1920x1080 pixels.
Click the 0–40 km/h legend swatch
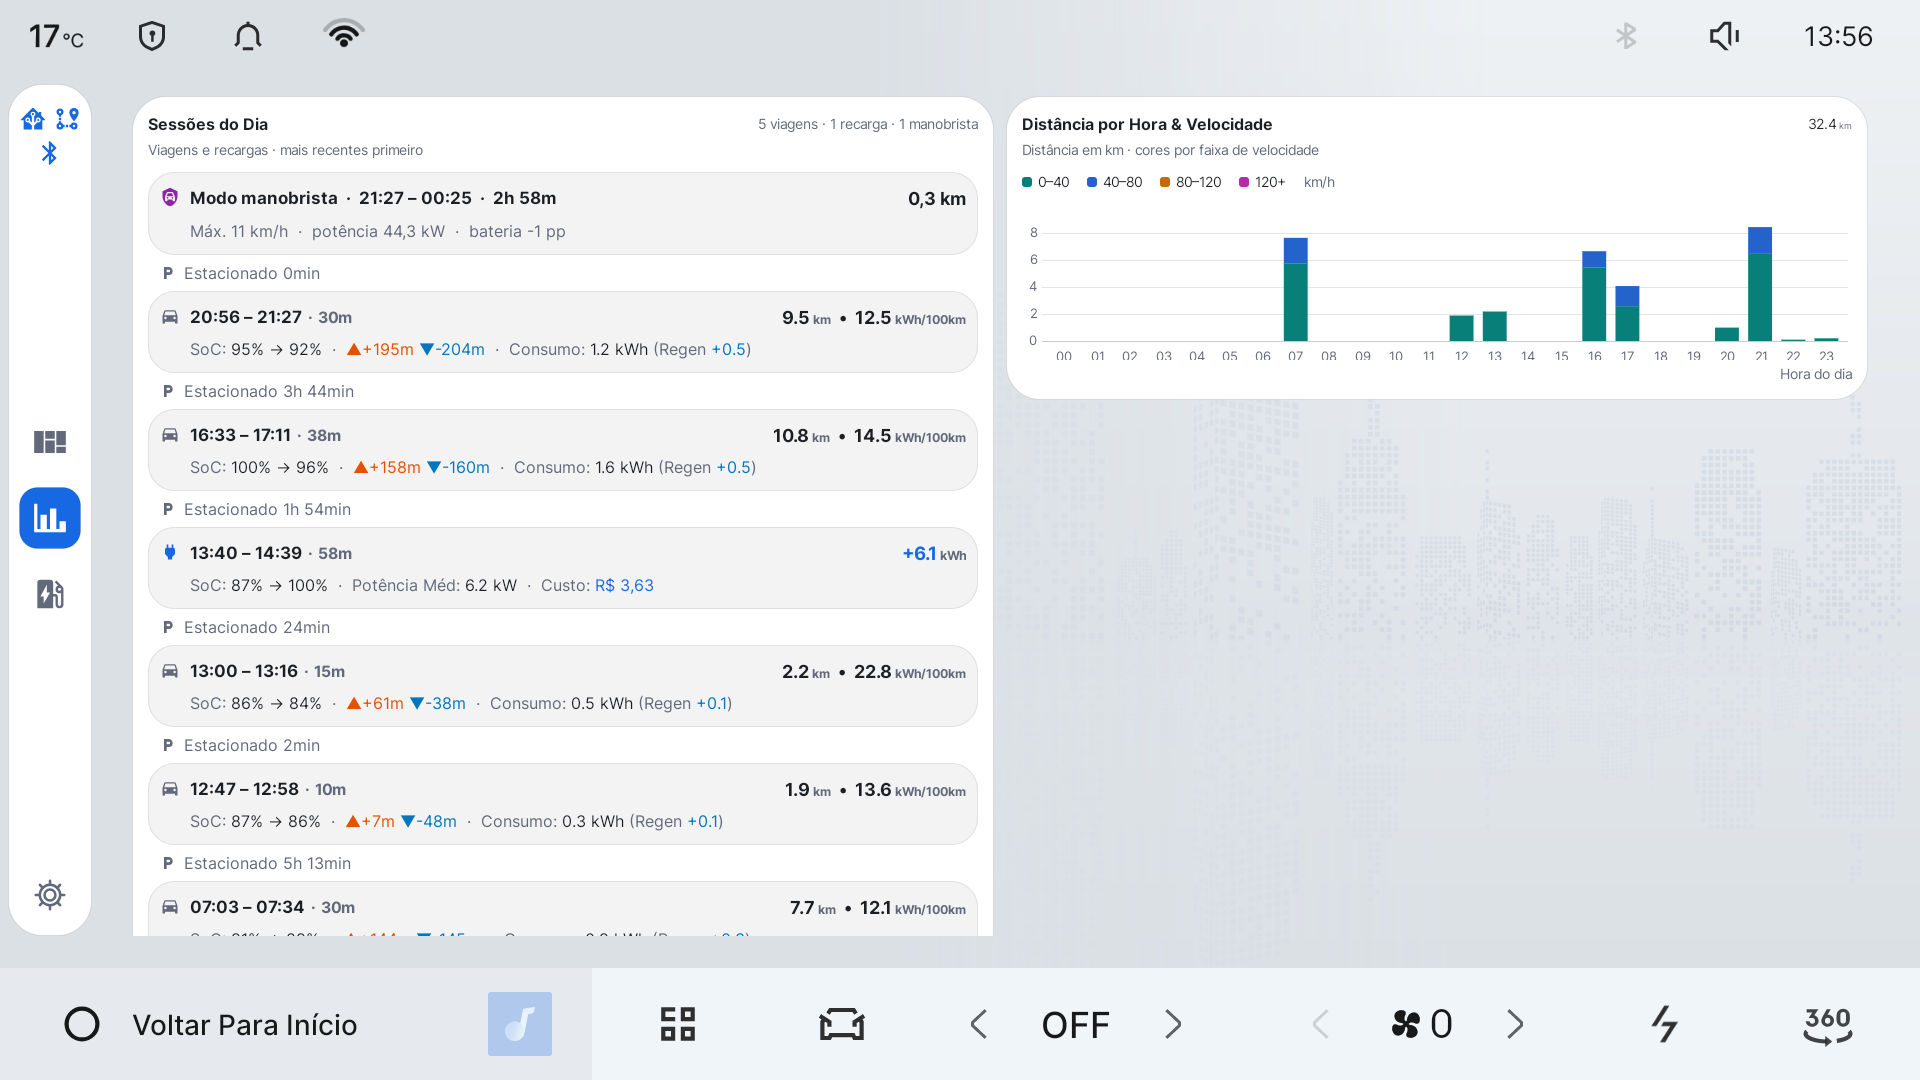point(1027,182)
